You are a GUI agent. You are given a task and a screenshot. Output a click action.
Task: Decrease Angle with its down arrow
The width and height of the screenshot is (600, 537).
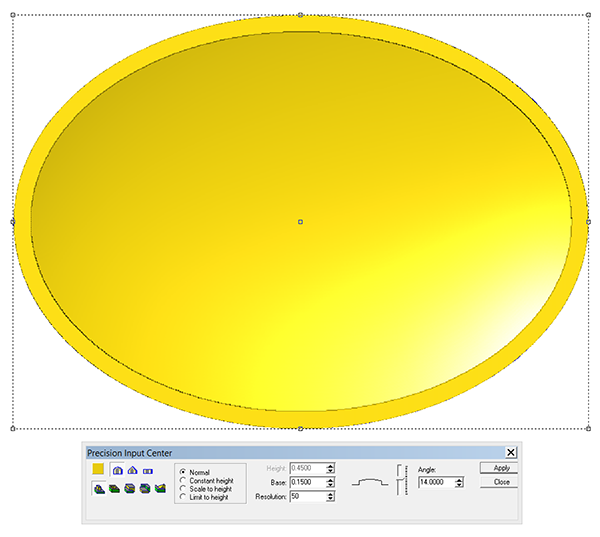[x=459, y=485]
